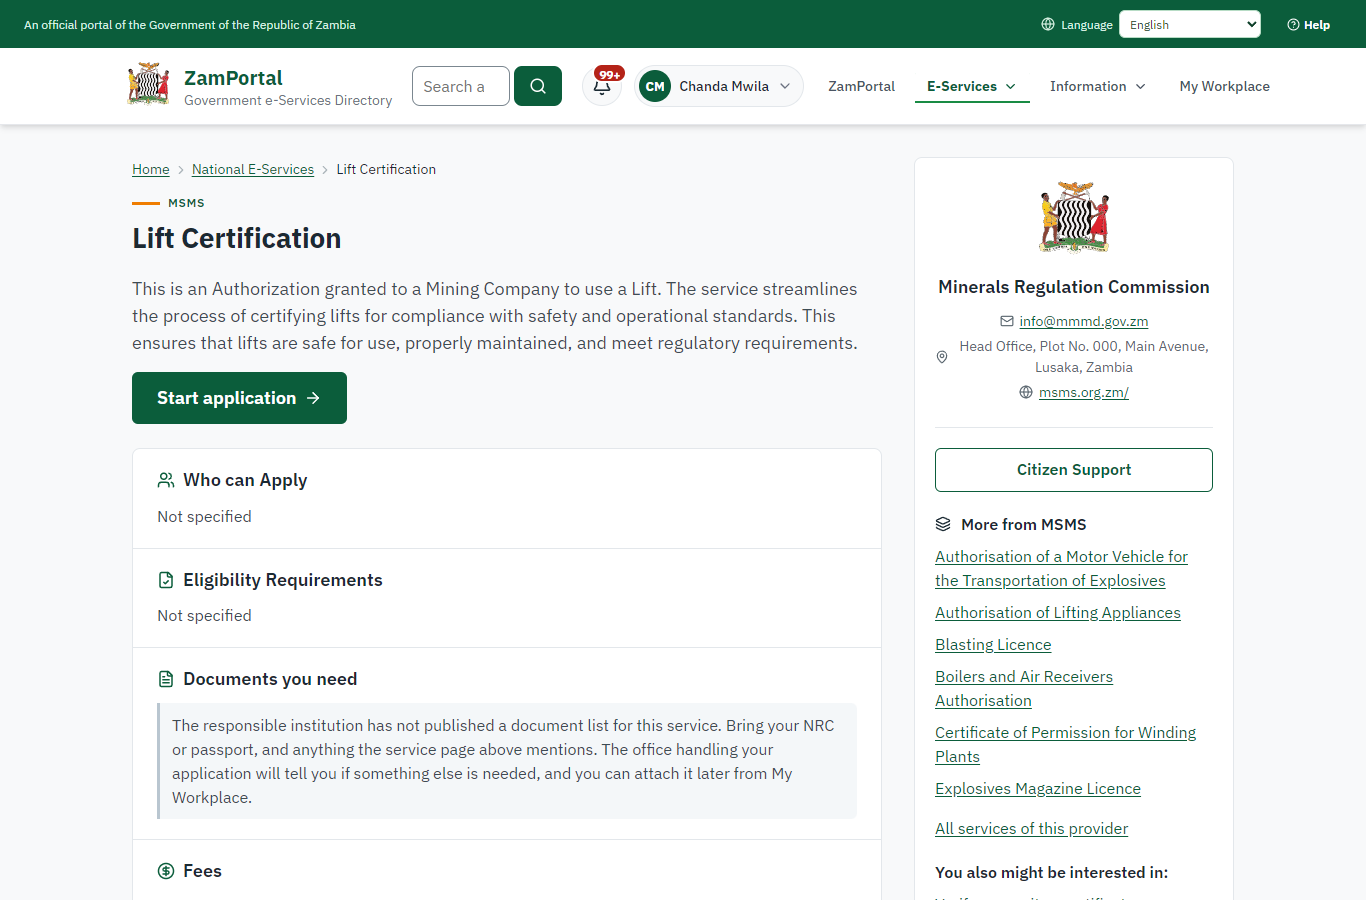Email info@mmmd.gov.zm
This screenshot has width=1366, height=900.
coord(1084,321)
